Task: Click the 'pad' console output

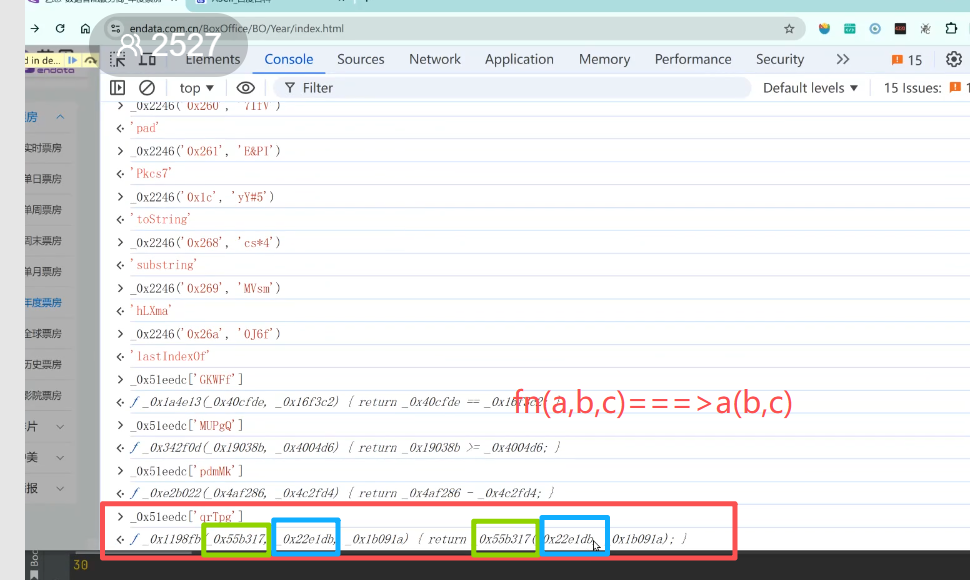Action: coord(144,128)
